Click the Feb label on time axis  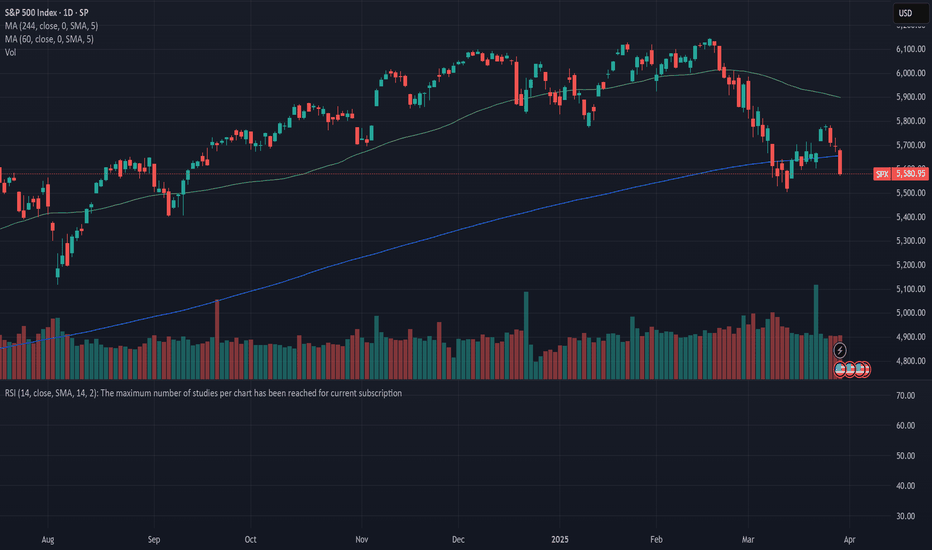pyautogui.click(x=656, y=540)
